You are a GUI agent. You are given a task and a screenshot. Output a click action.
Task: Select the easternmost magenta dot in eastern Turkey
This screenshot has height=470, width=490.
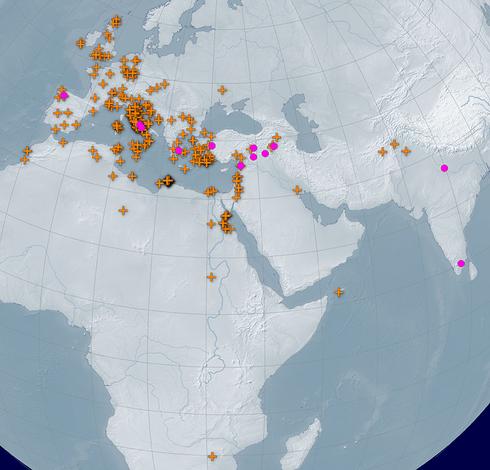(x=273, y=146)
